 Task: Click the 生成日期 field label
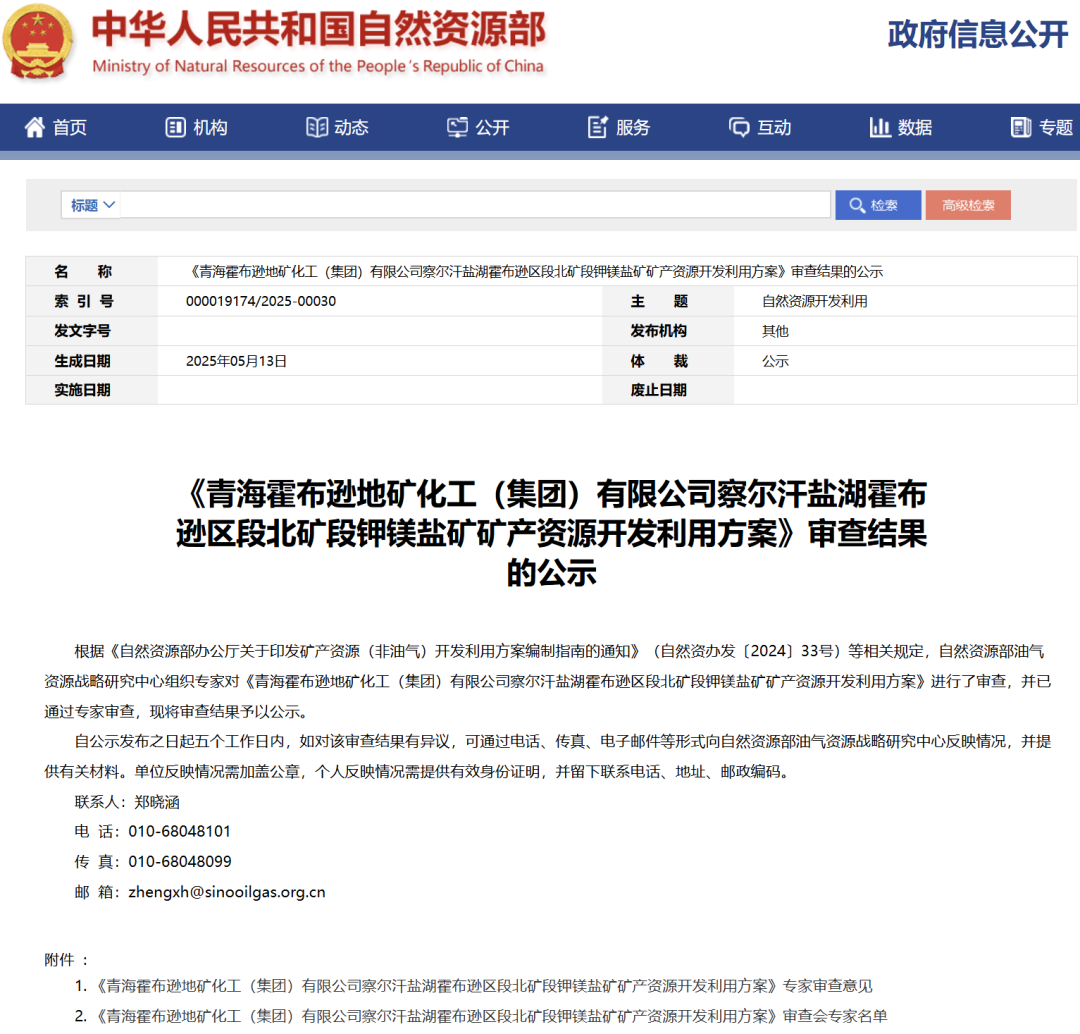pos(82,361)
